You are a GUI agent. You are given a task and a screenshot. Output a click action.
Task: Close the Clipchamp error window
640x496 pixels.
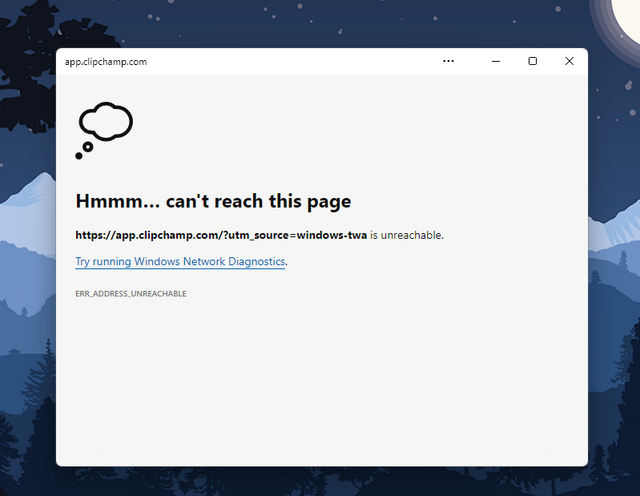point(569,61)
